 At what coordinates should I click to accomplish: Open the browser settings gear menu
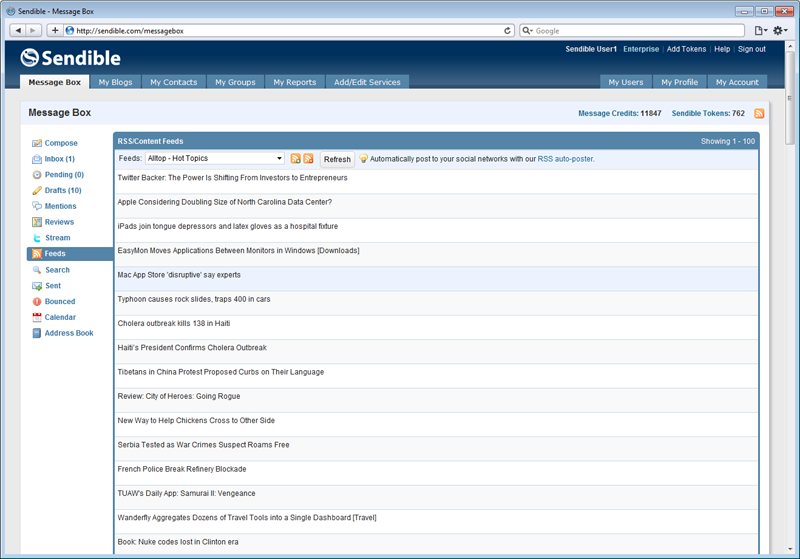780,31
